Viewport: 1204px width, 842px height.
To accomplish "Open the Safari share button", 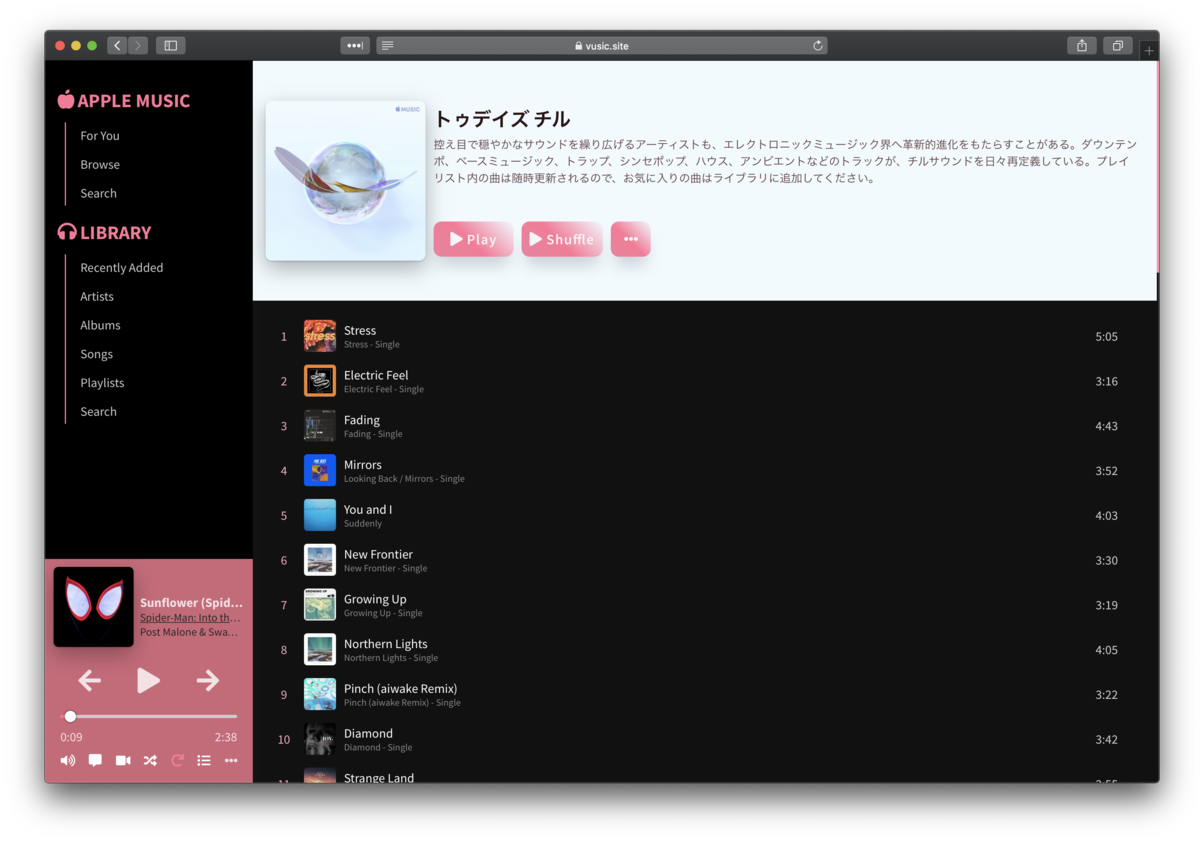I will [1081, 45].
